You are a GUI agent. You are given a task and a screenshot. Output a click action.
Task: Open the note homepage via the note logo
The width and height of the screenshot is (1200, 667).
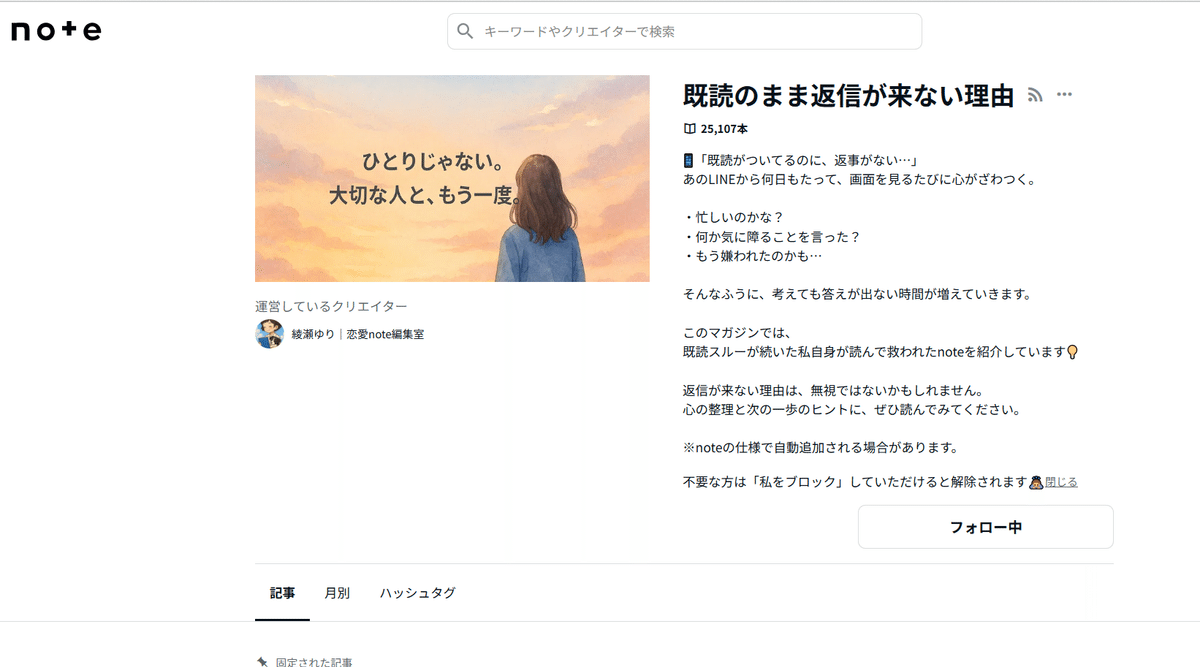pyautogui.click(x=57, y=31)
